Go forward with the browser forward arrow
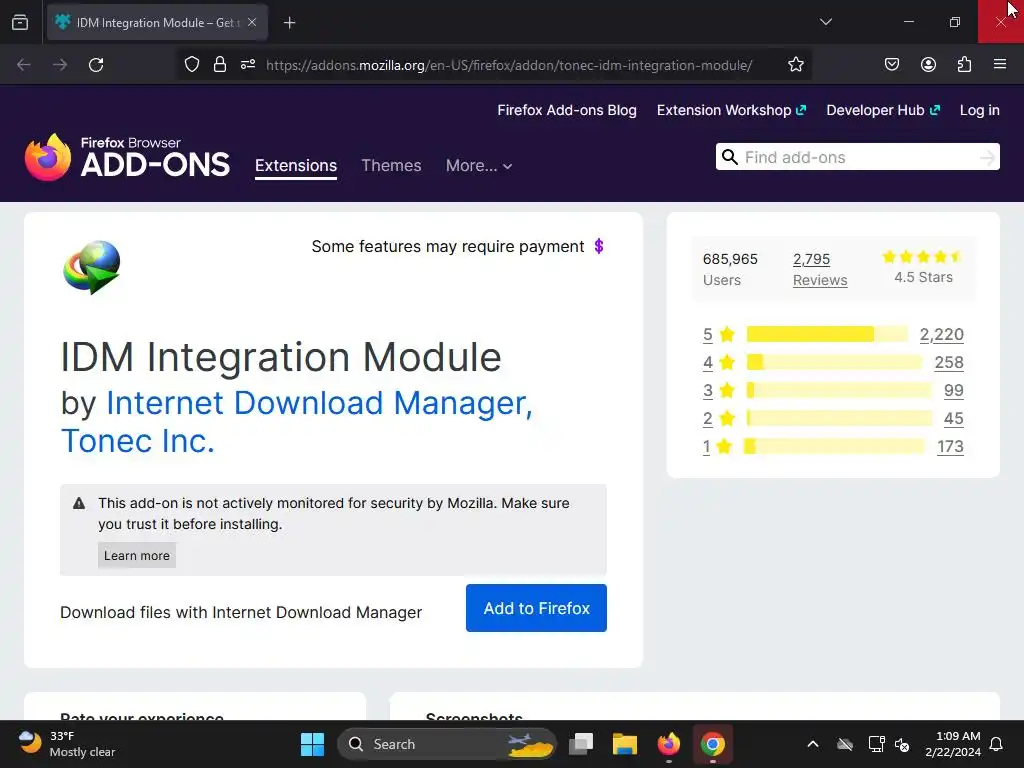This screenshot has height=768, width=1024. 60,65
